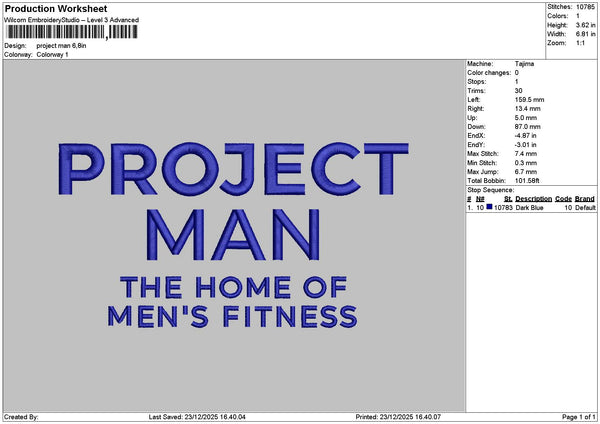Select the "Colorway 1" value
This screenshot has width=600, height=424.
point(52,55)
